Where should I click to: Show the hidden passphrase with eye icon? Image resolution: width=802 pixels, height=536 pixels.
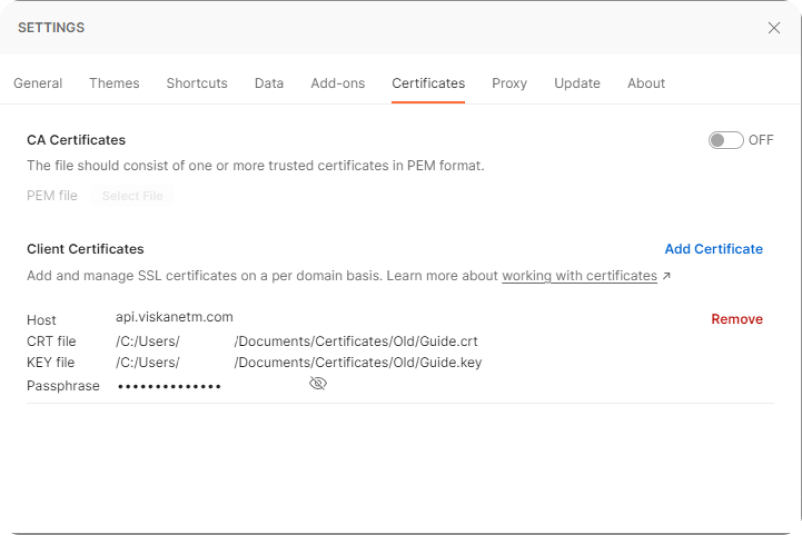[318, 384]
